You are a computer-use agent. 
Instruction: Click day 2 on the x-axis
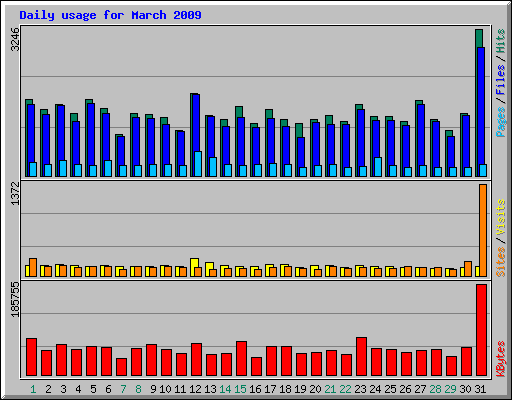point(48,389)
